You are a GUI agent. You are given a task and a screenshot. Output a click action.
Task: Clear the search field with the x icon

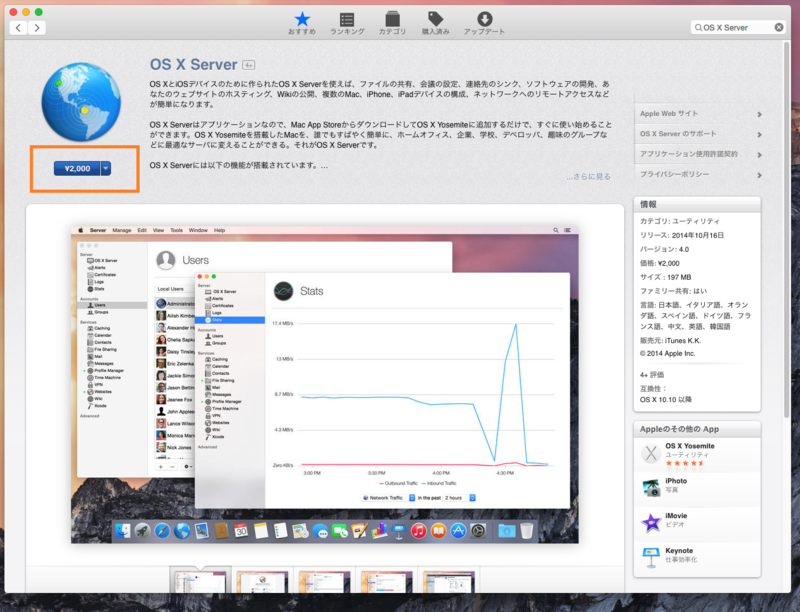coord(779,28)
